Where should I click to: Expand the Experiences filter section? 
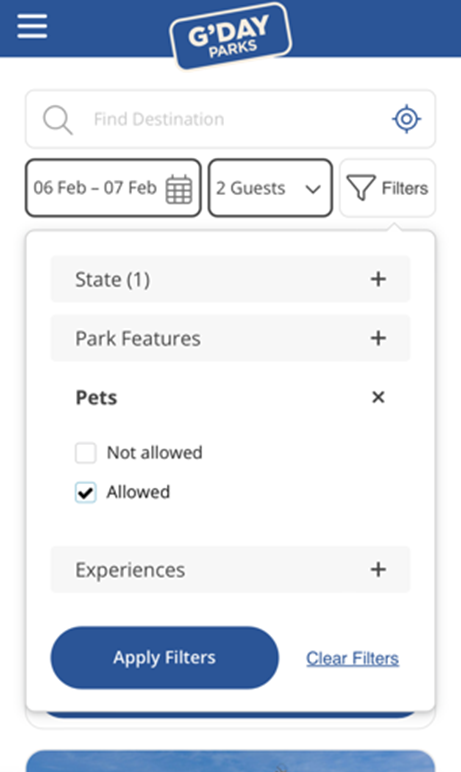230,570
